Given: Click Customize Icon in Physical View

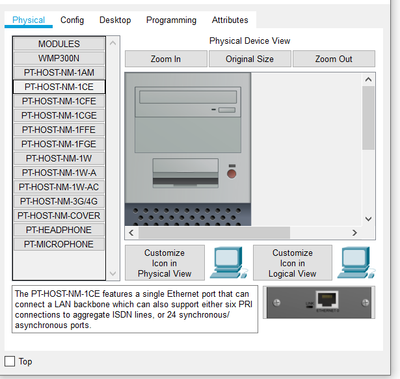Looking at the screenshot, I should coord(165,263).
